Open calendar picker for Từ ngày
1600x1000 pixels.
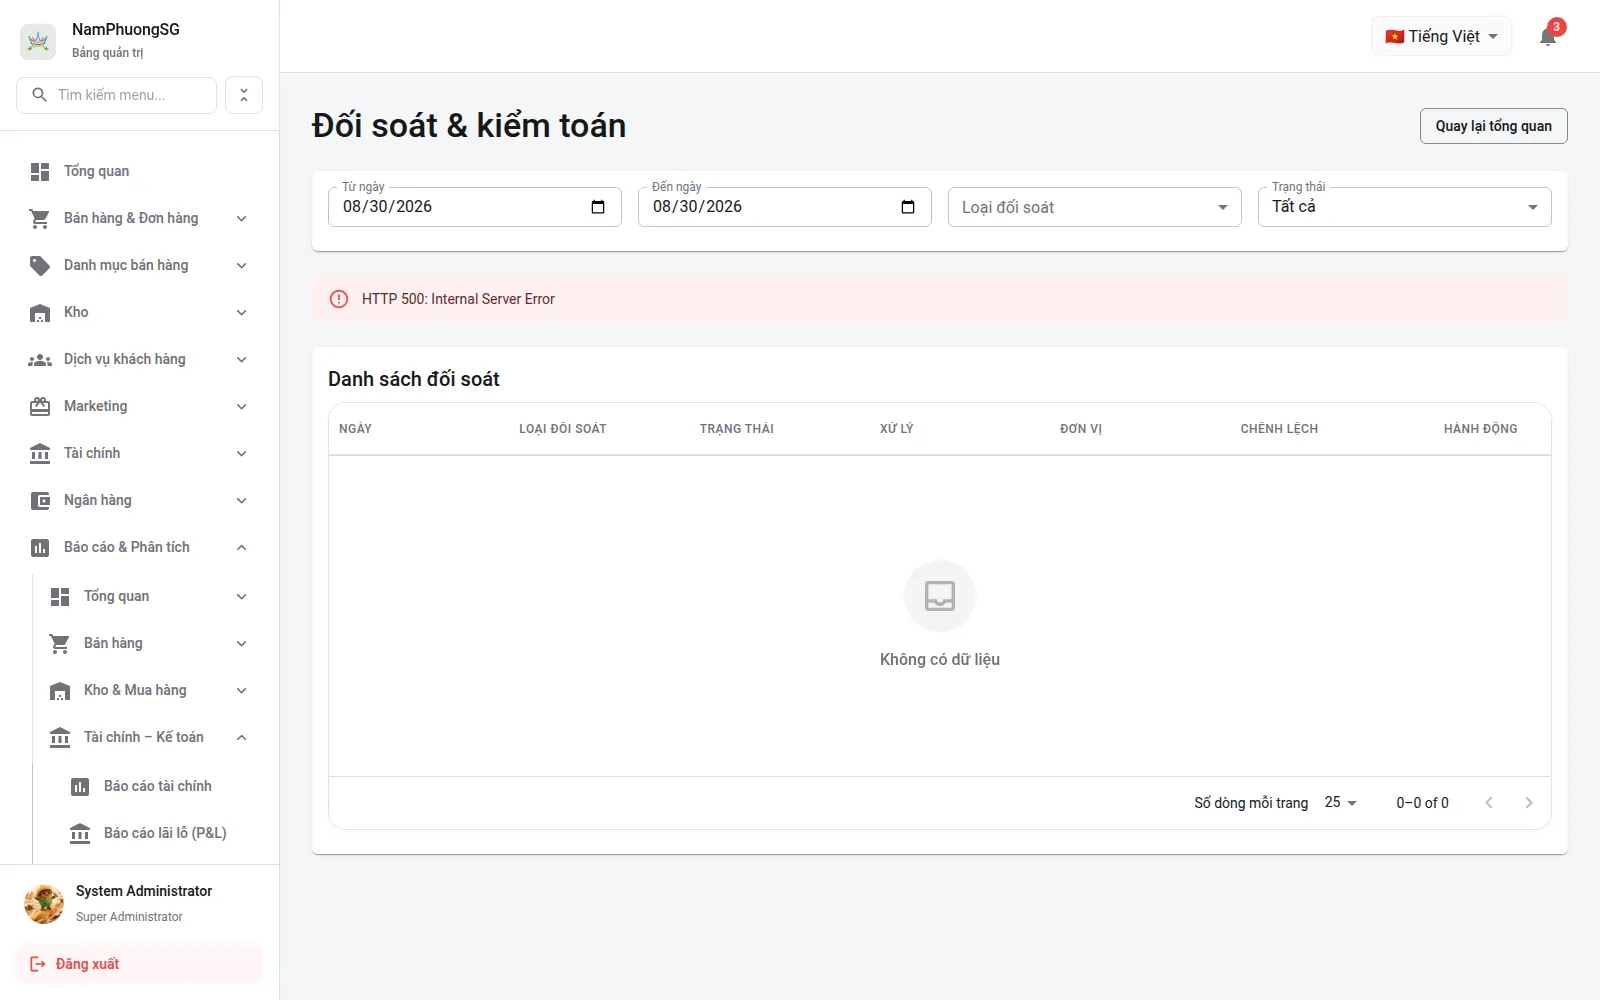pyautogui.click(x=598, y=207)
